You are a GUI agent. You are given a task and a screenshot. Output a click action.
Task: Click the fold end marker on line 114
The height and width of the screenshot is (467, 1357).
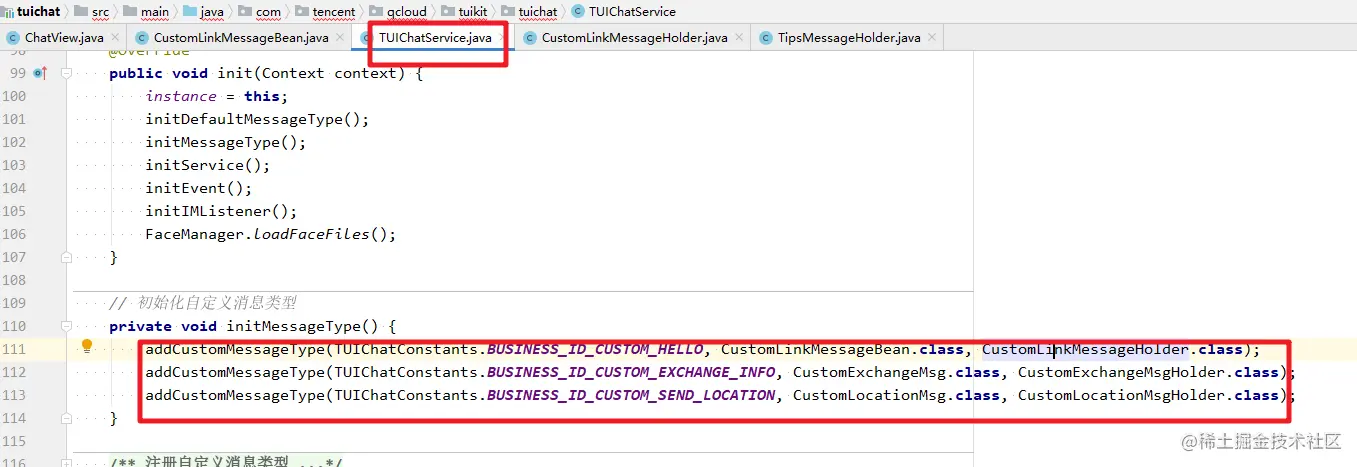pos(67,418)
